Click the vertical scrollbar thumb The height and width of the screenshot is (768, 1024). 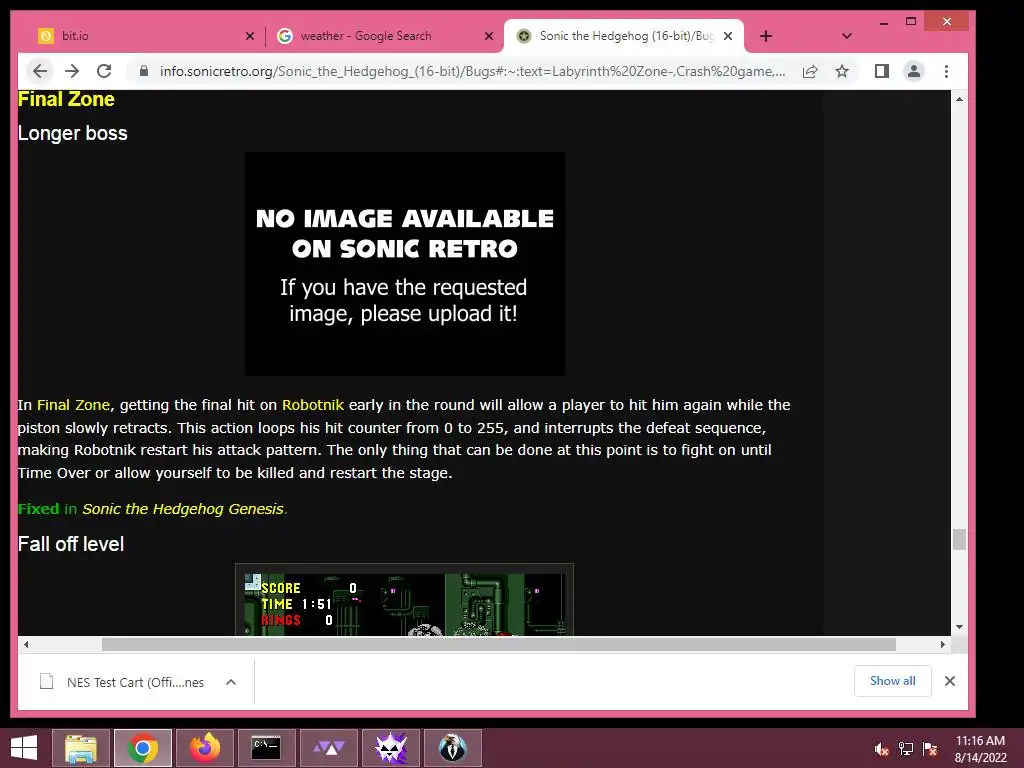[959, 539]
